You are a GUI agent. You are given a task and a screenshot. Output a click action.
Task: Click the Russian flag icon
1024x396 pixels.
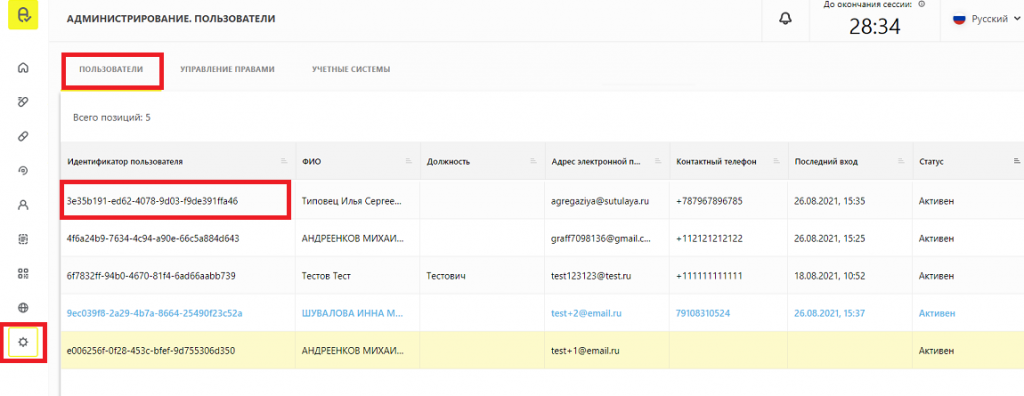[959, 20]
